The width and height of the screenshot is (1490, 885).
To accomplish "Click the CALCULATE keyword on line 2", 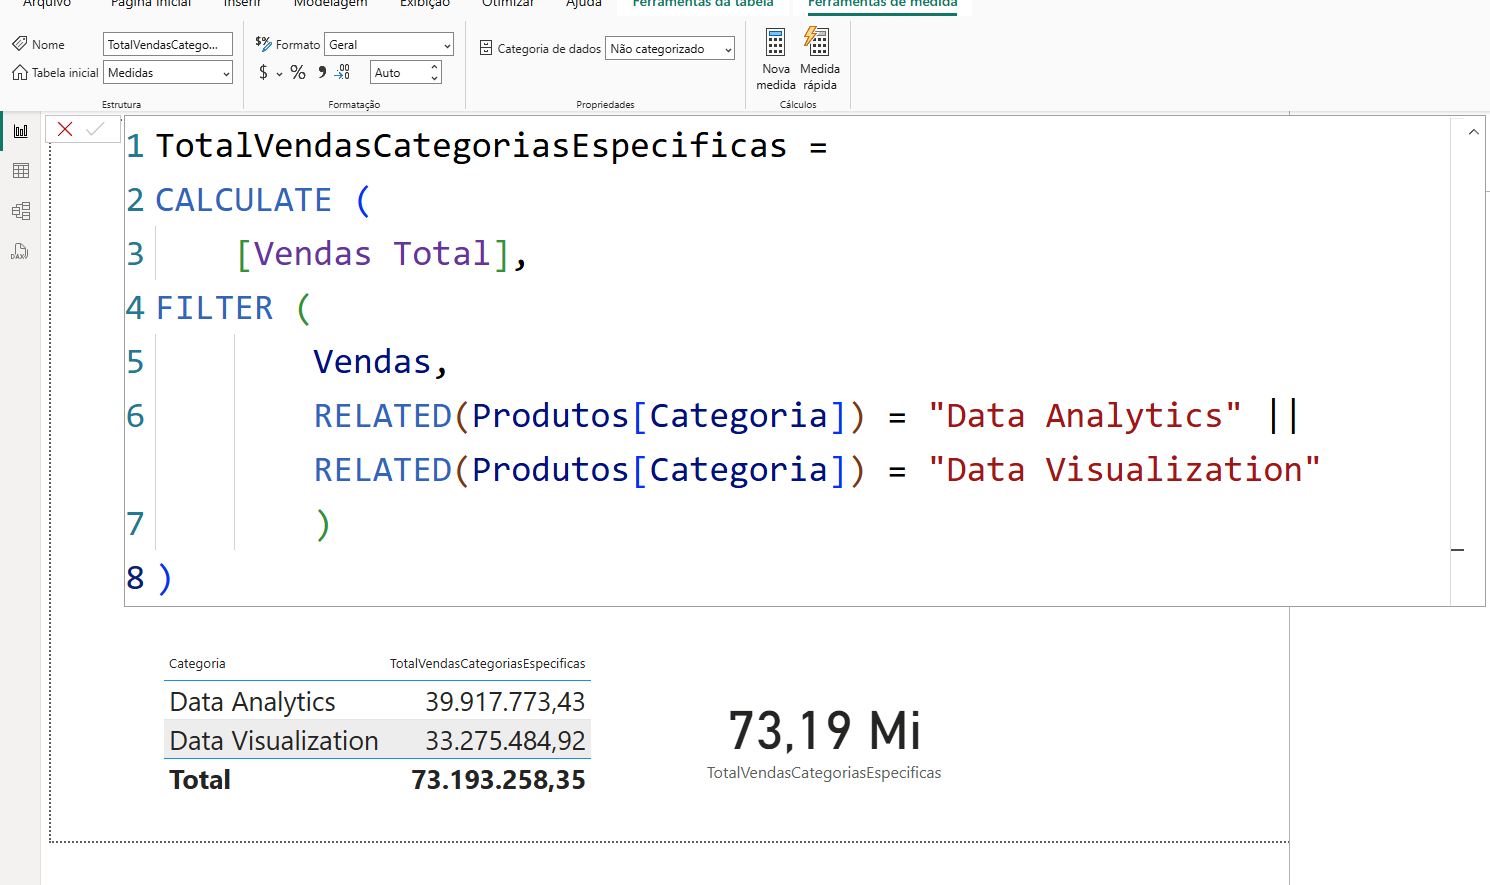I will coord(243,200).
